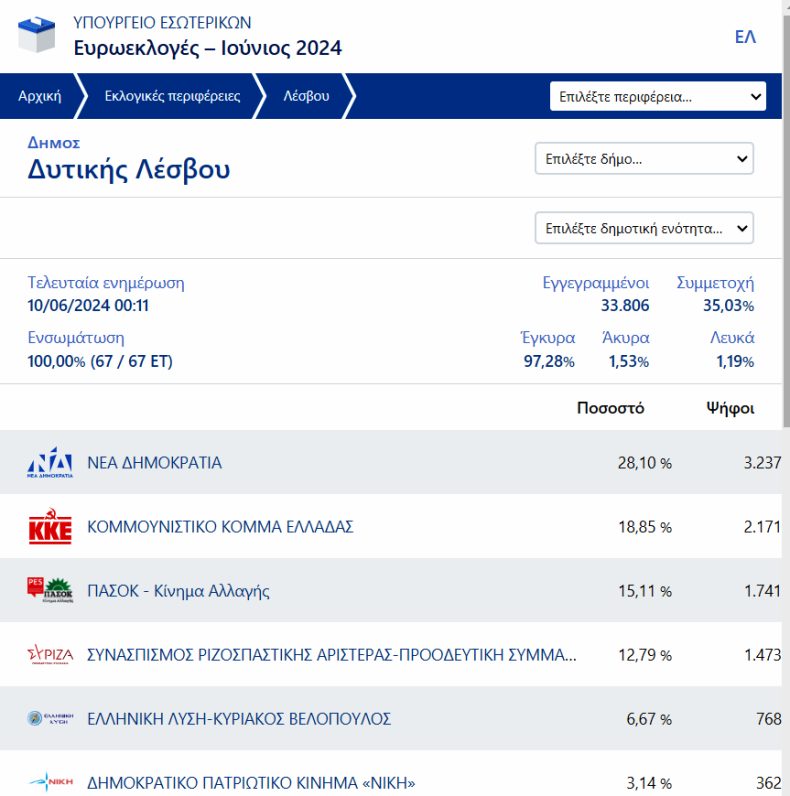790x796 pixels.
Task: Click the 18,85 % percentage value
Action: click(x=644, y=527)
